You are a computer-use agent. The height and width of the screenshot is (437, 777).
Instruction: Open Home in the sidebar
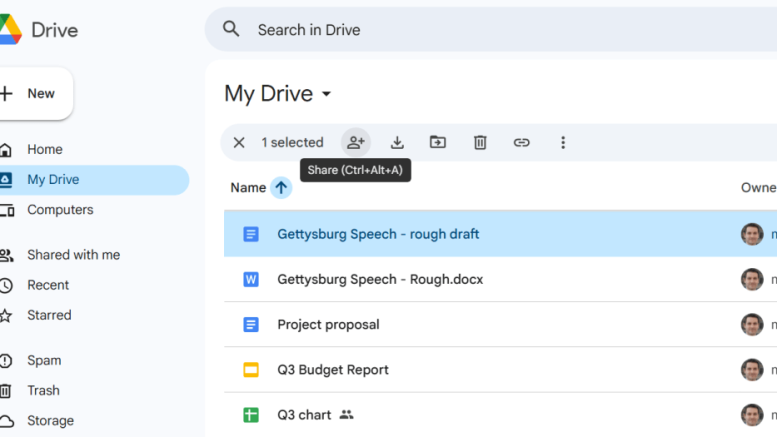[x=45, y=149]
